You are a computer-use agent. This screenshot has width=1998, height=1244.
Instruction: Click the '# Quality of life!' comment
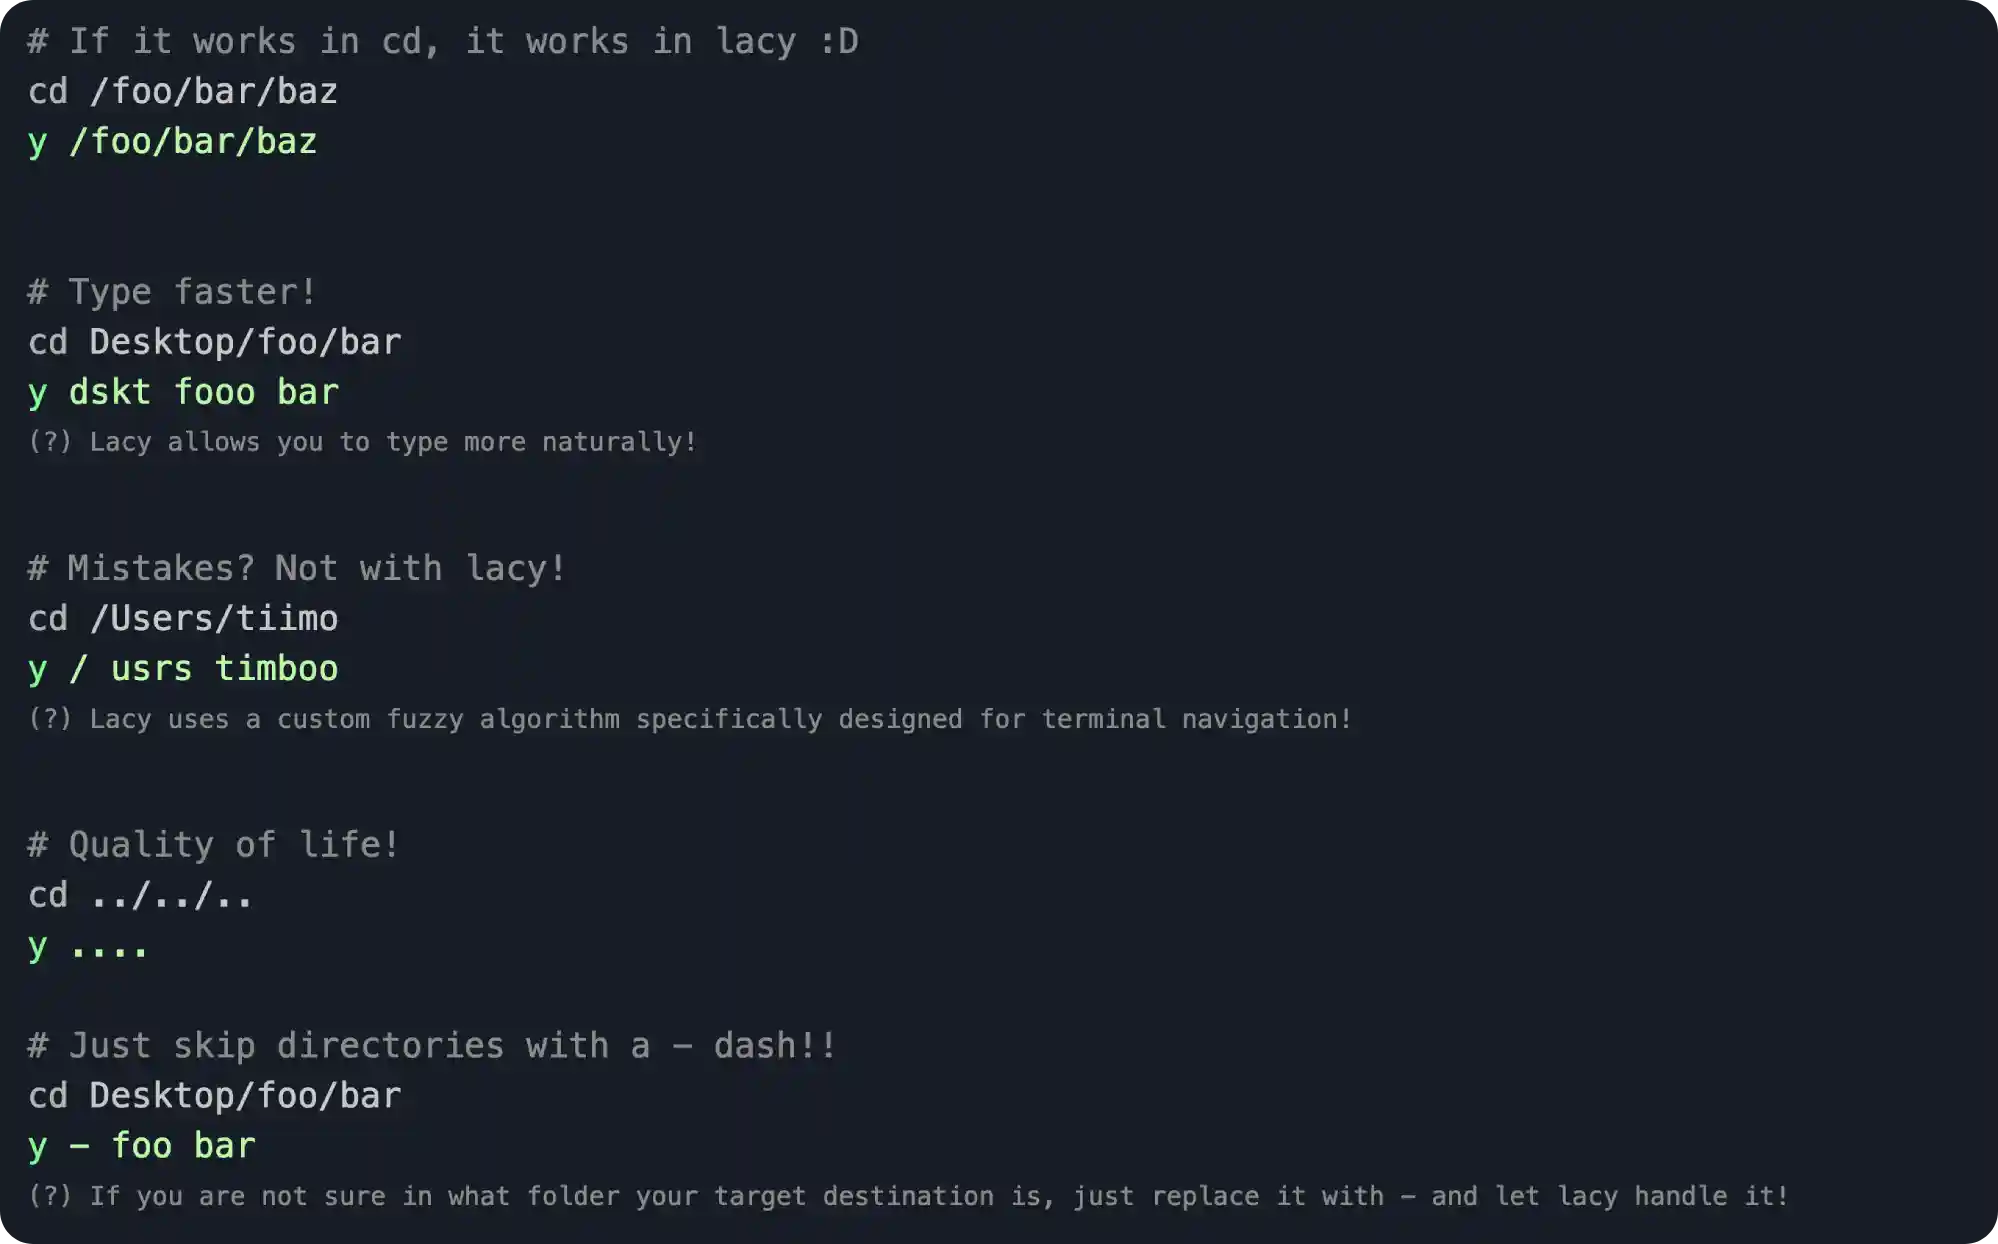(214, 845)
